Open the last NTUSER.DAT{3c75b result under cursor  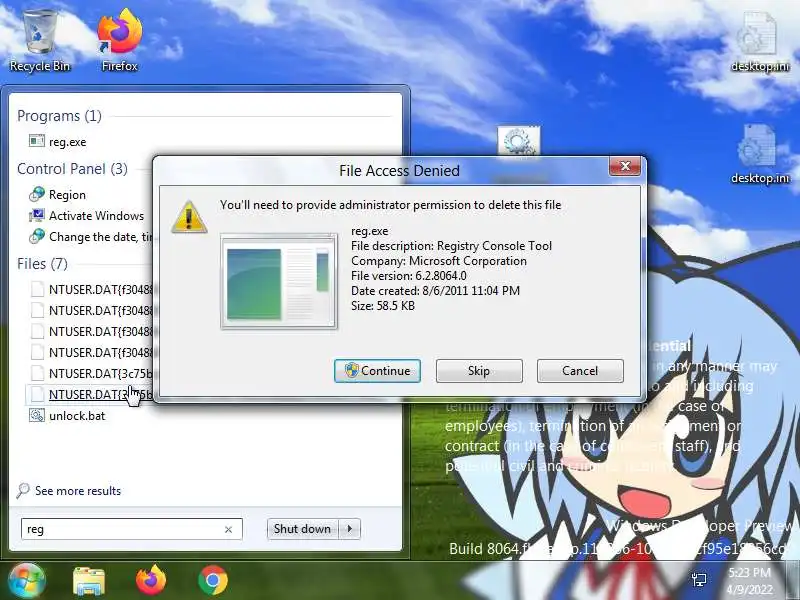90,394
